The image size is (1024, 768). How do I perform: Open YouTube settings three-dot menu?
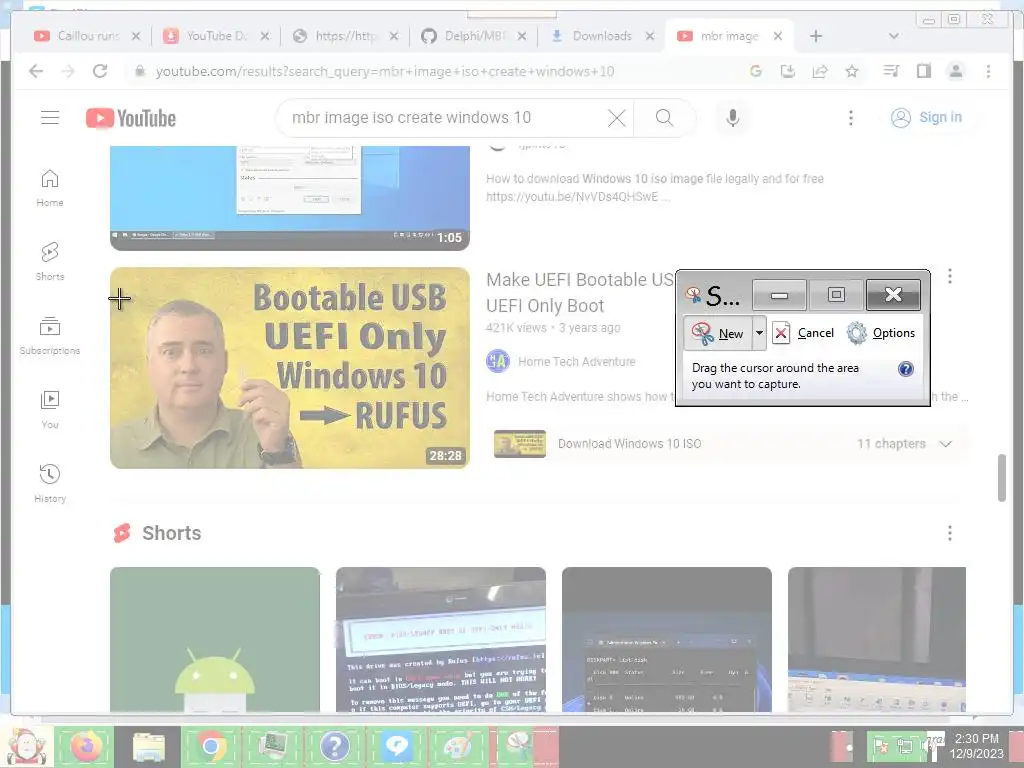click(850, 118)
